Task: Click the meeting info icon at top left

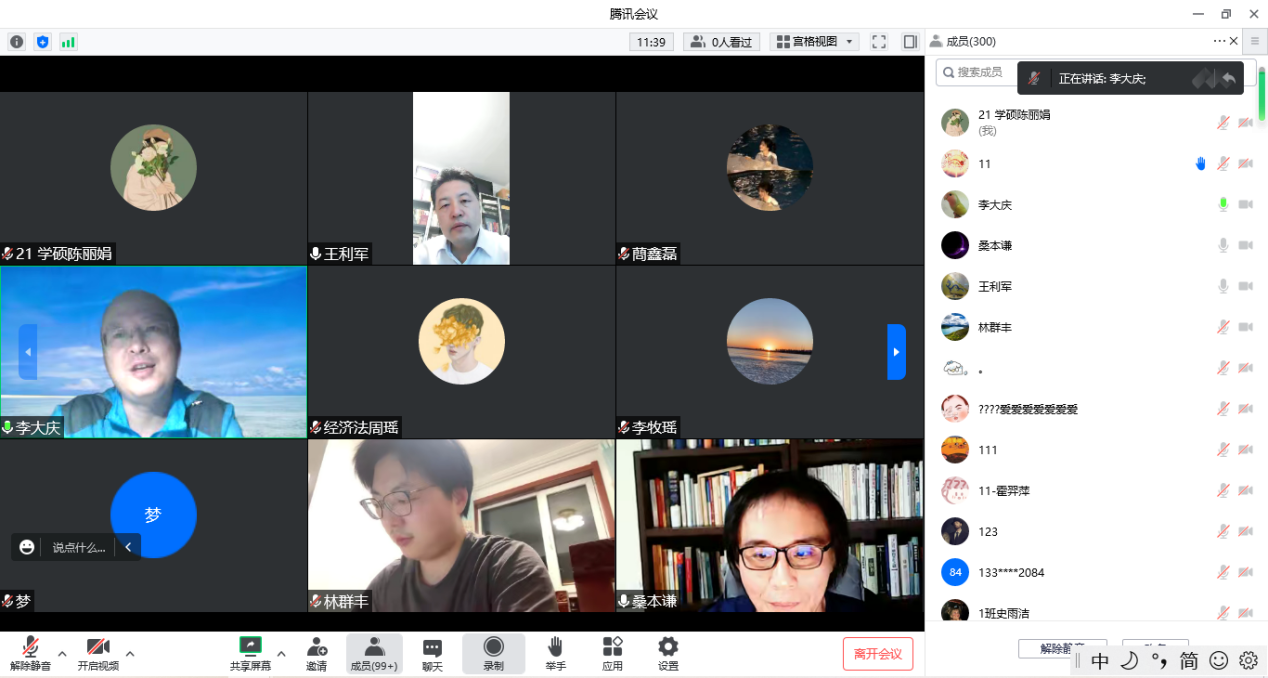Action: pos(17,42)
